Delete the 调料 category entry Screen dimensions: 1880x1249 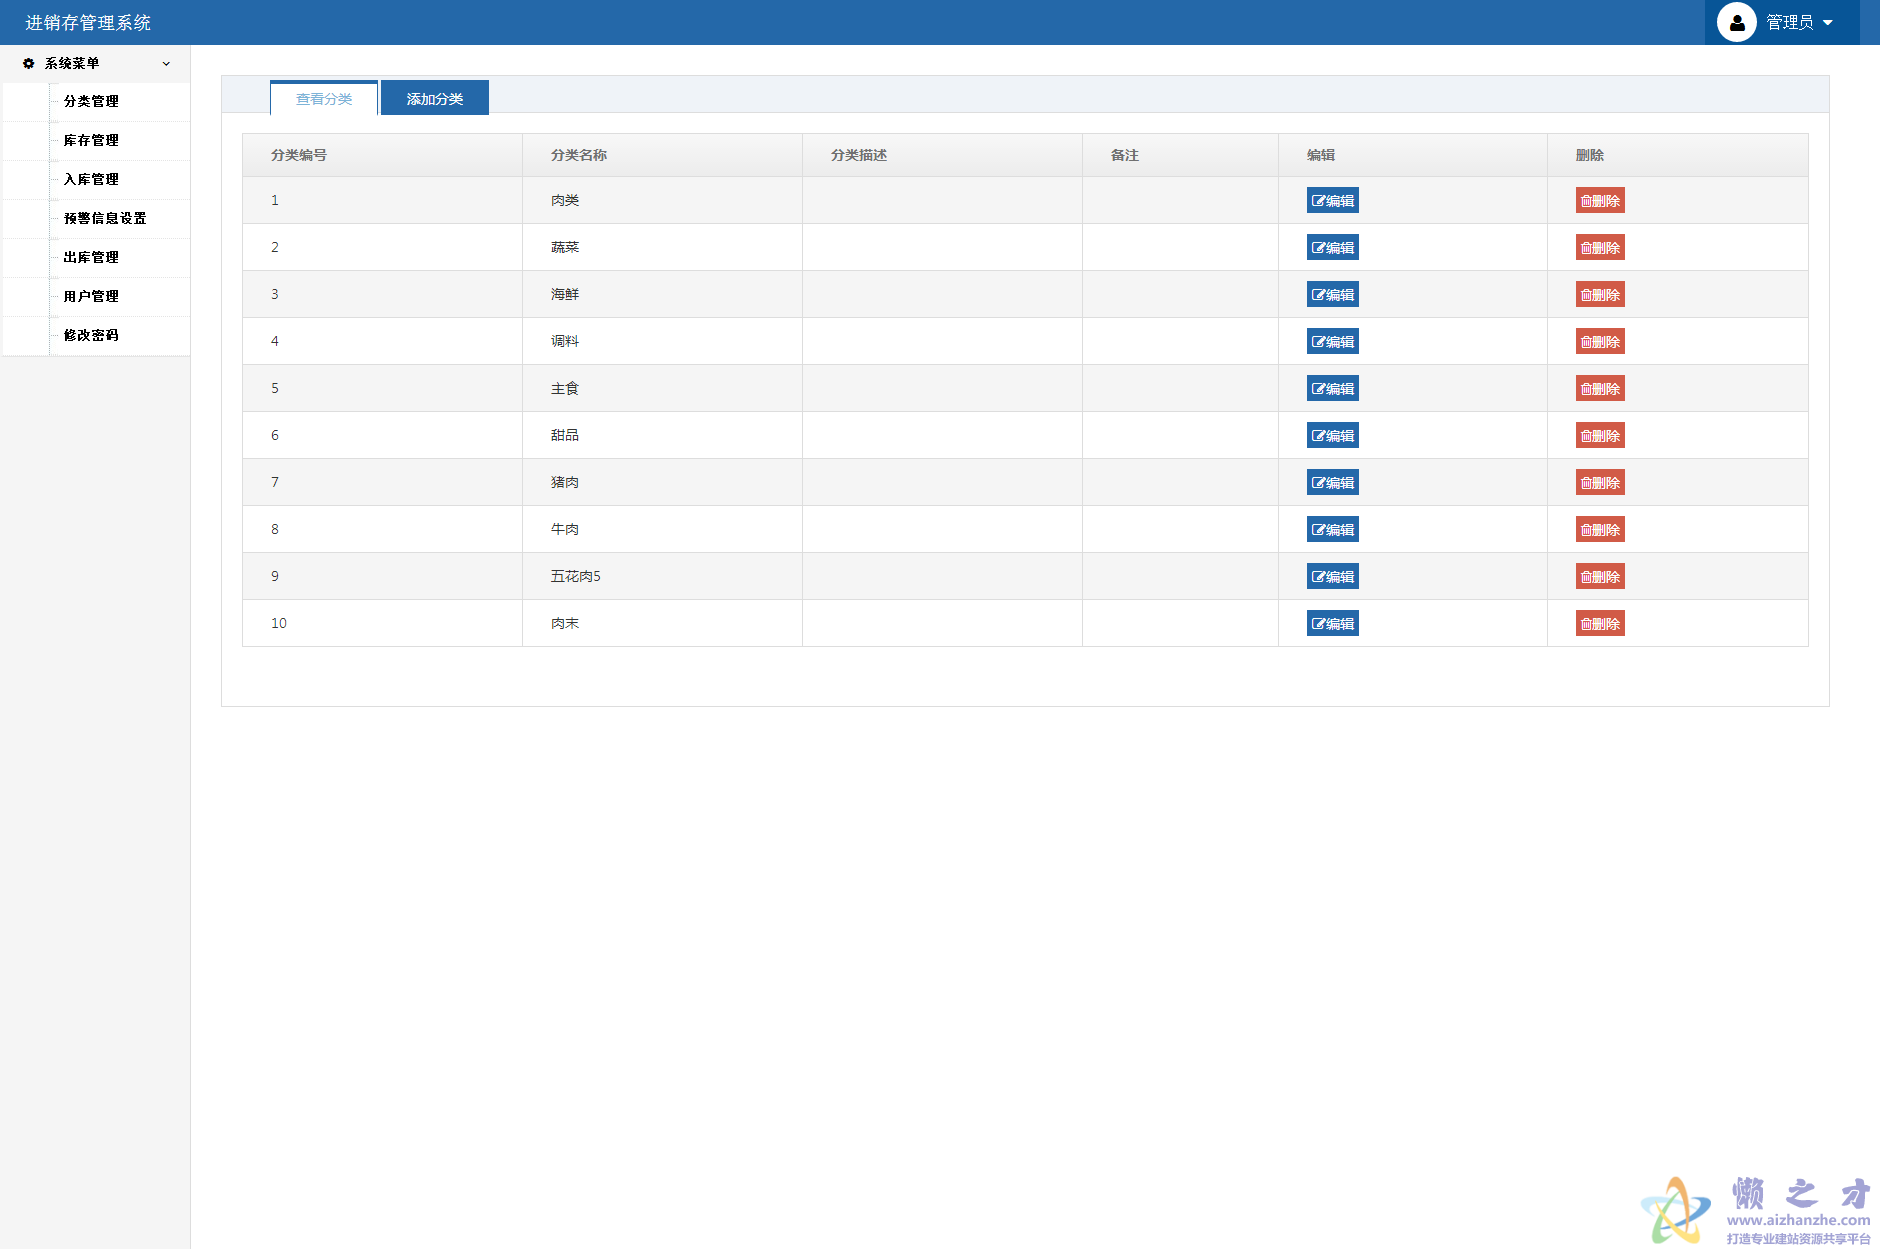click(1599, 342)
